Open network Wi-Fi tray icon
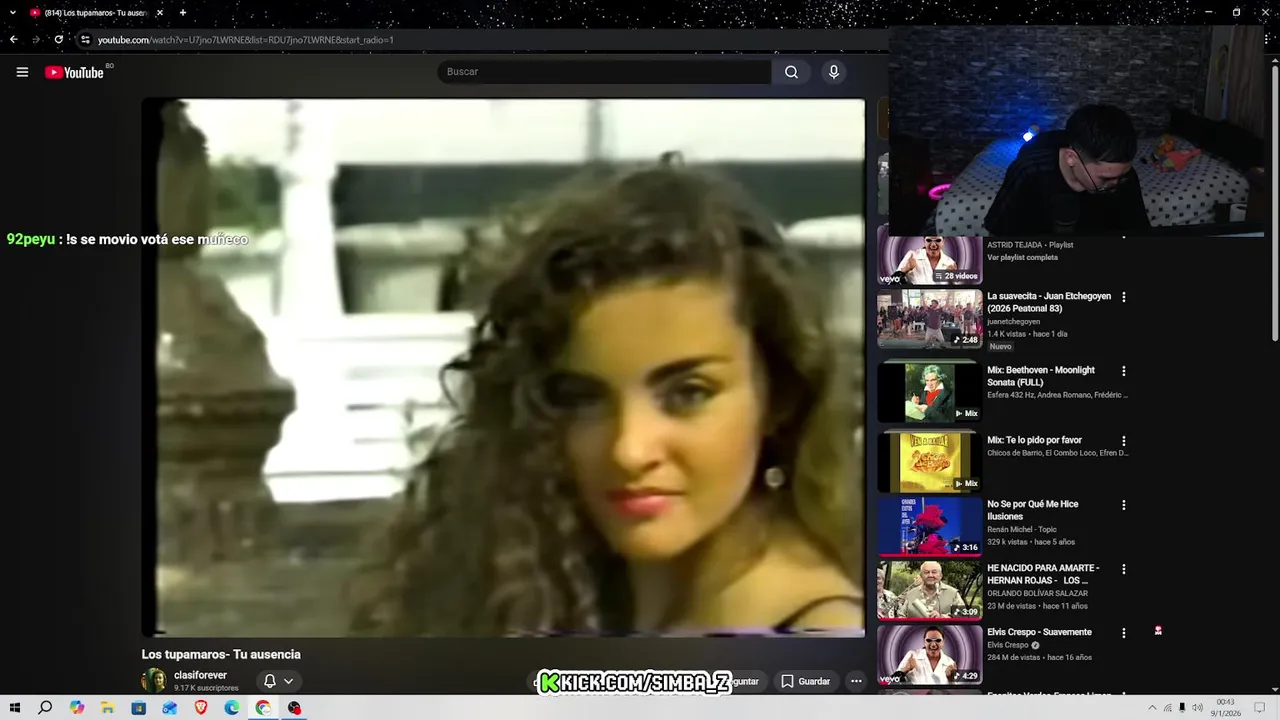Screen dimensions: 1280x720 pyautogui.click(x=1168, y=707)
